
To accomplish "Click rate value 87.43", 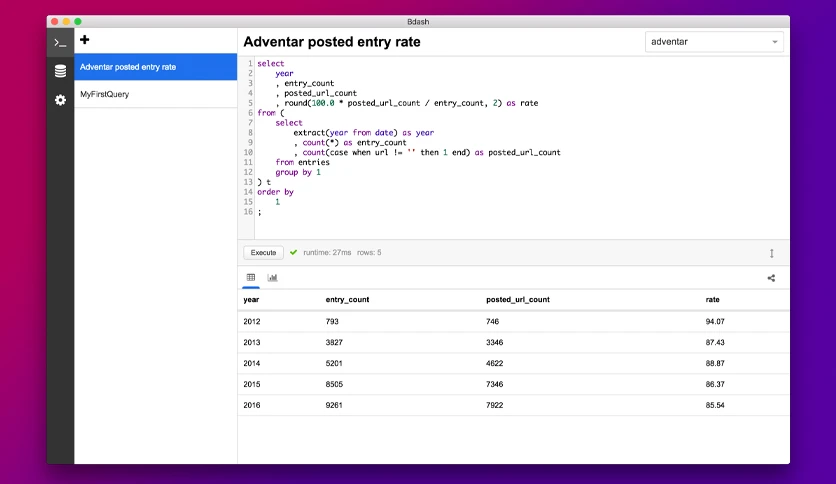I will [x=715, y=342].
